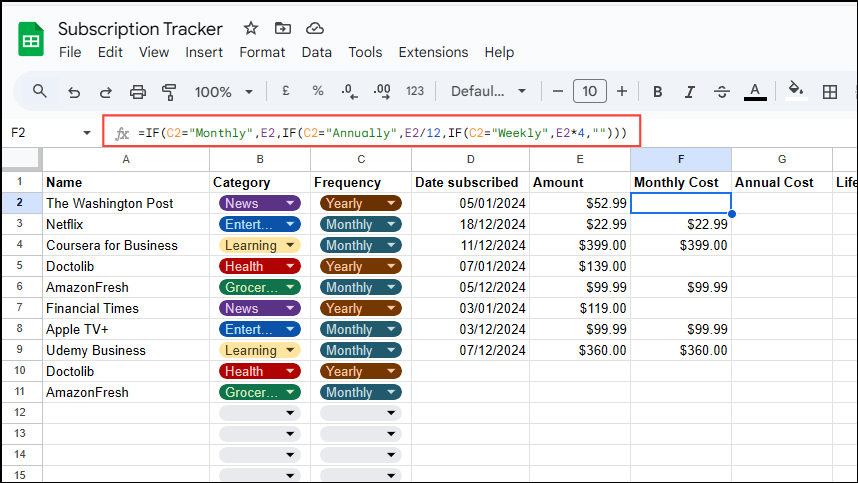858x483 pixels.
Task: Toggle italic formatting
Action: [689, 91]
